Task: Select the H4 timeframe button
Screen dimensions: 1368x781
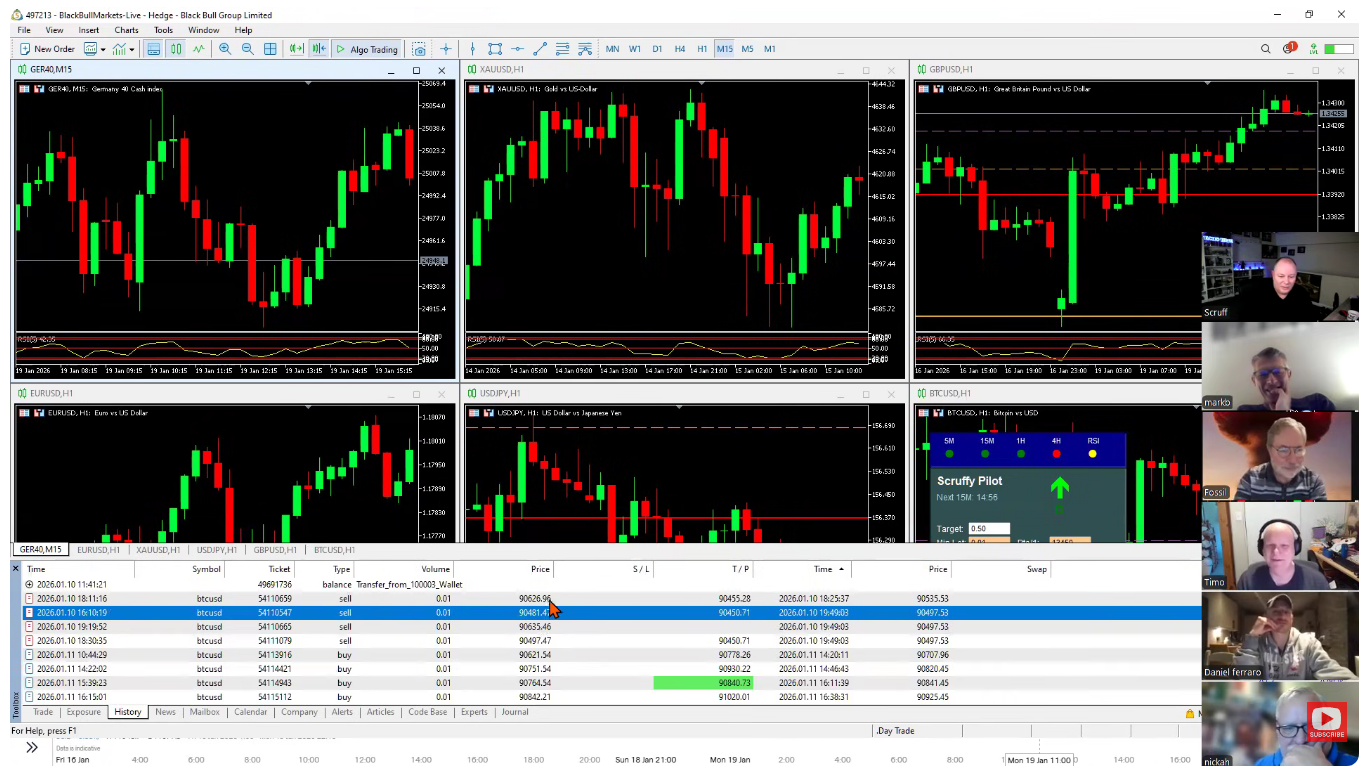Action: (680, 49)
